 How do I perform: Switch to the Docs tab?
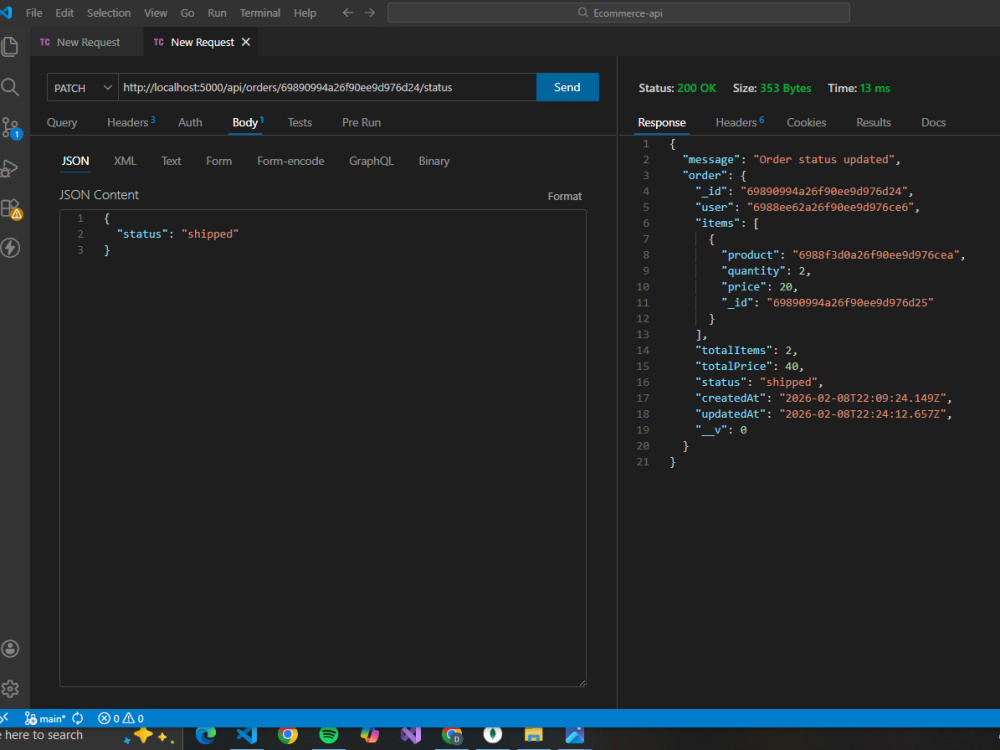(933, 122)
